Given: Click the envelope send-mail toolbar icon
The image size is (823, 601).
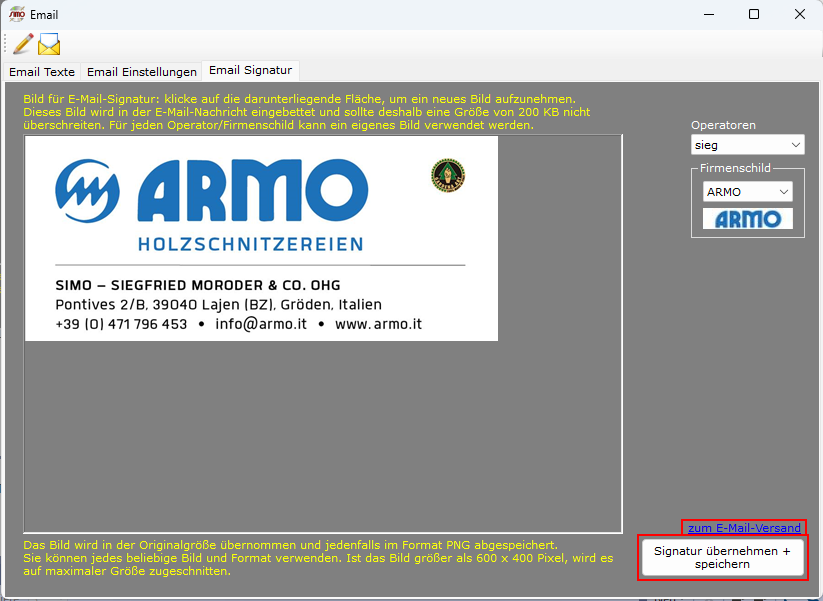Looking at the screenshot, I should [x=49, y=44].
